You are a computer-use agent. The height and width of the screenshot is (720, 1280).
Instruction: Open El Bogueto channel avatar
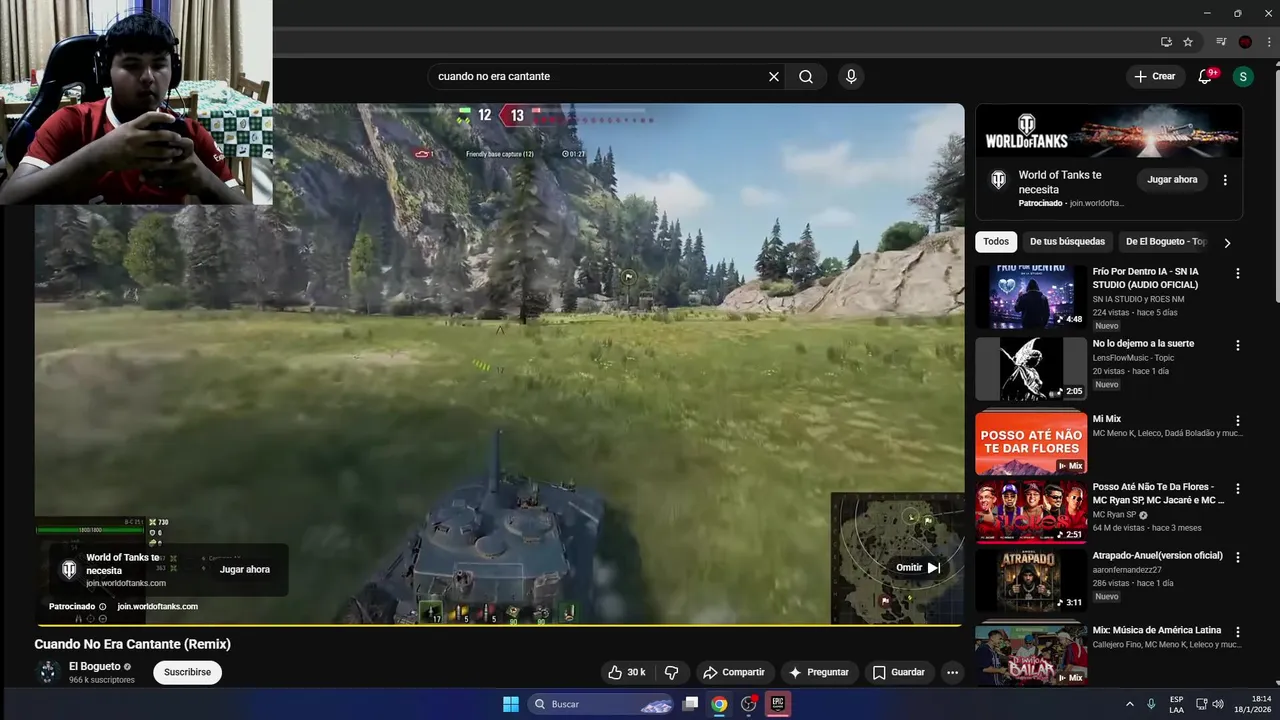(x=48, y=672)
